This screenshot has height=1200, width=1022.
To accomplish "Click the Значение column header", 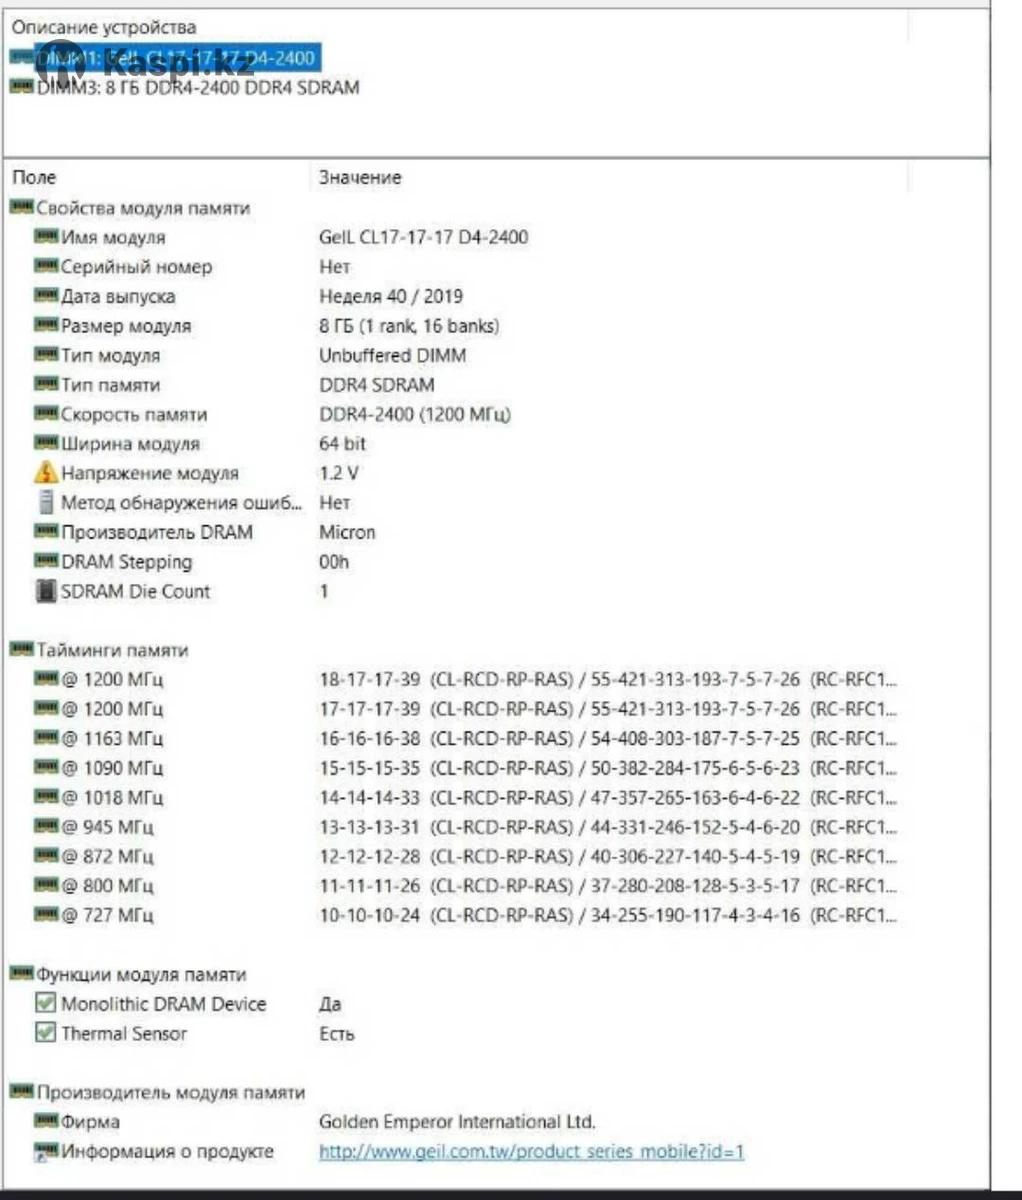I will 360,177.
